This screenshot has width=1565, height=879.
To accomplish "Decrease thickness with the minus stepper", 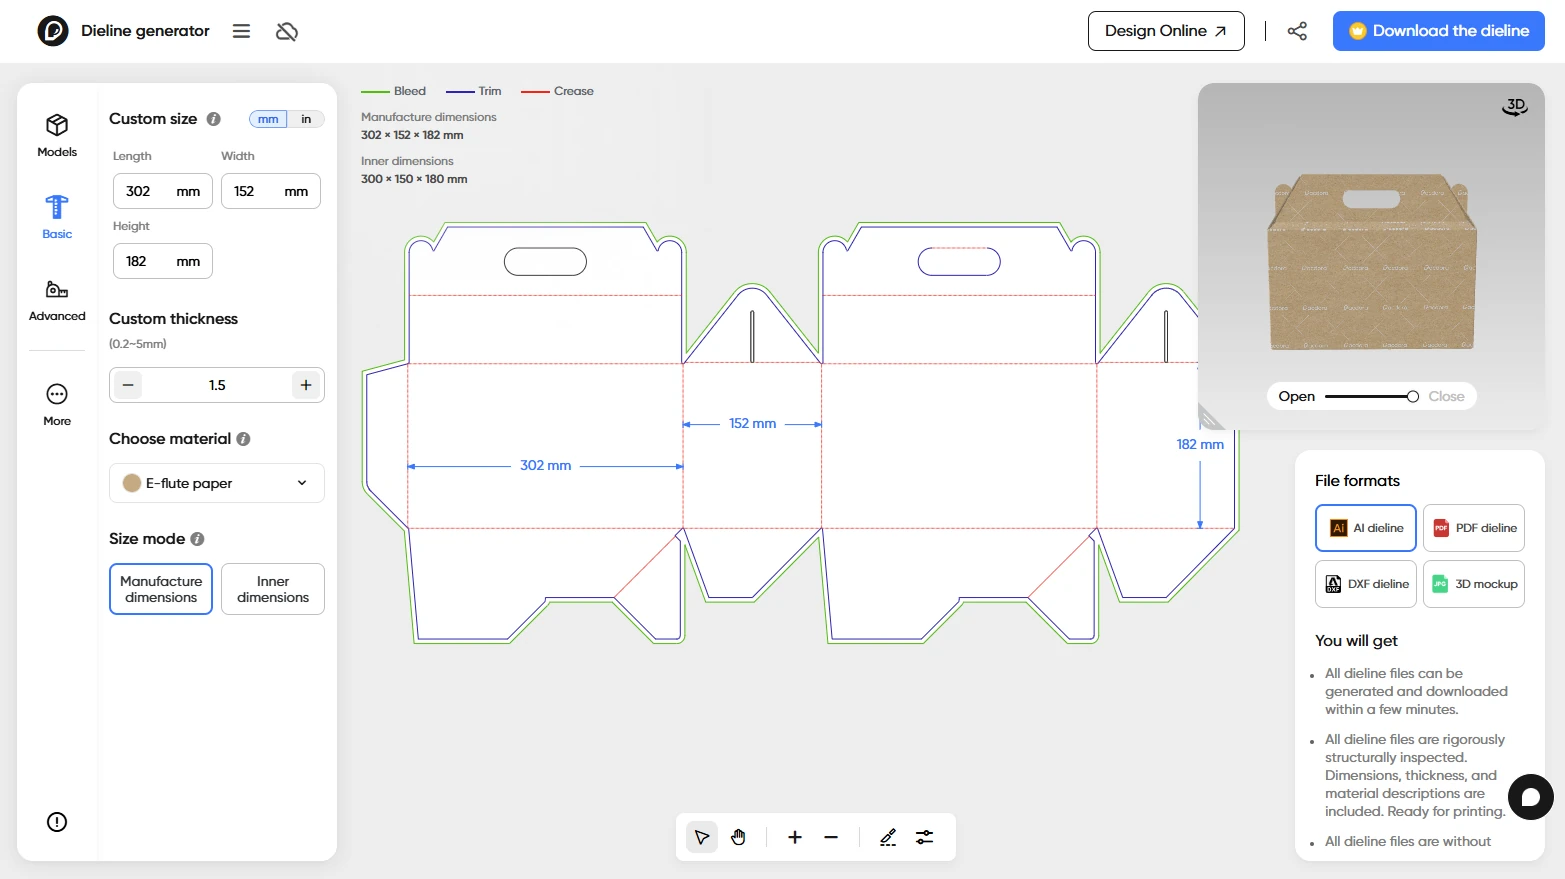I will pyautogui.click(x=128, y=385).
